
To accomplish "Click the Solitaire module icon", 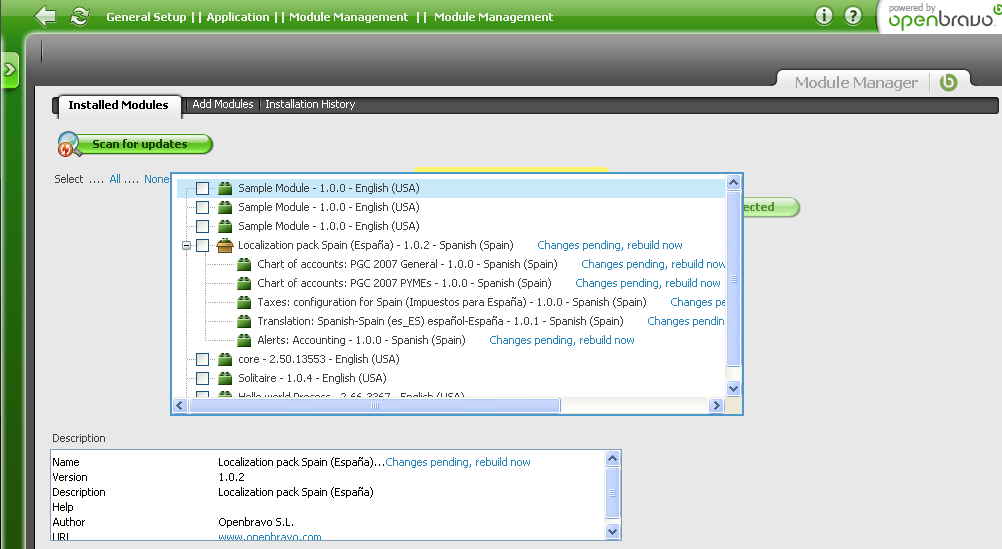I will [x=225, y=378].
